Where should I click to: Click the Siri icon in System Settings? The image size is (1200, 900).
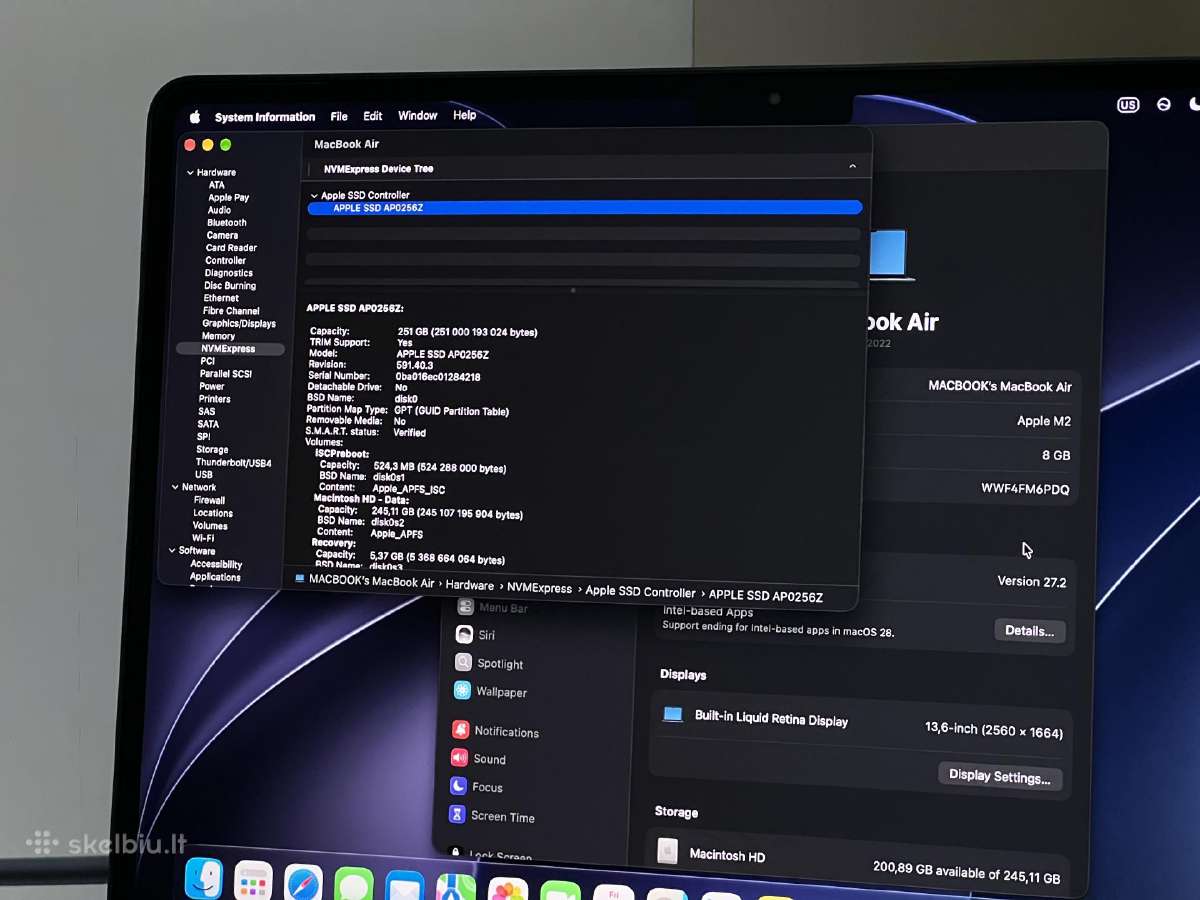tap(463, 634)
